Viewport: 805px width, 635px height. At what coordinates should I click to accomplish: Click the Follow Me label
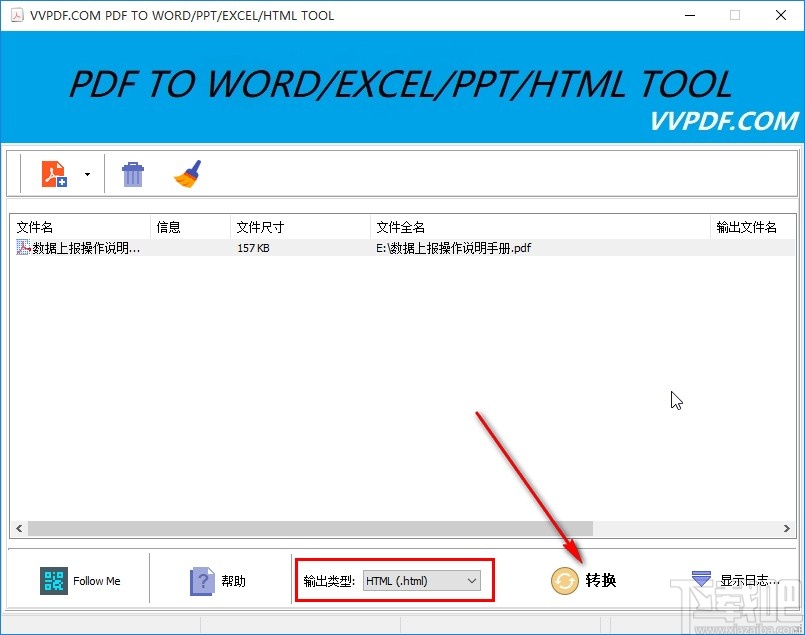click(98, 581)
